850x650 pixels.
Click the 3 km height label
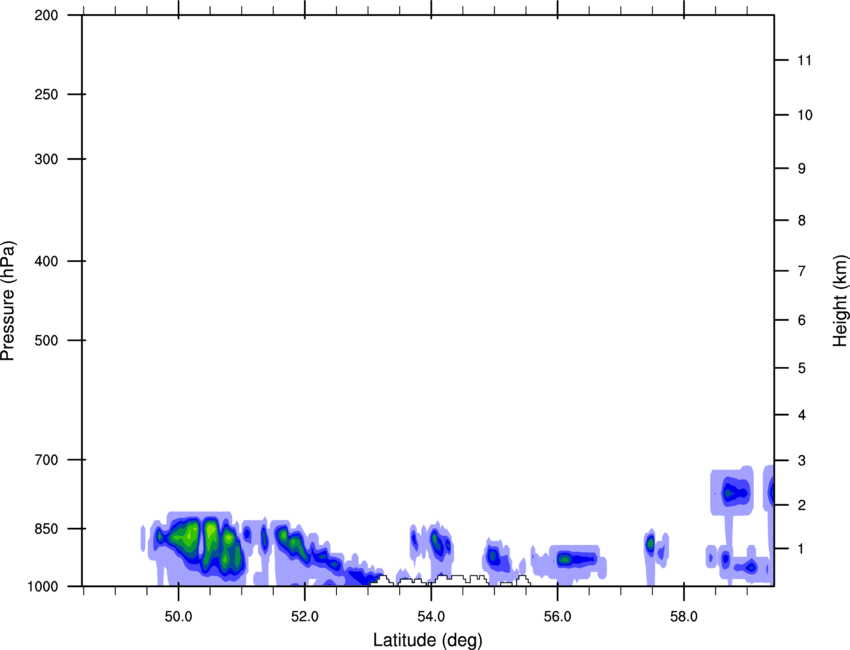802,461
